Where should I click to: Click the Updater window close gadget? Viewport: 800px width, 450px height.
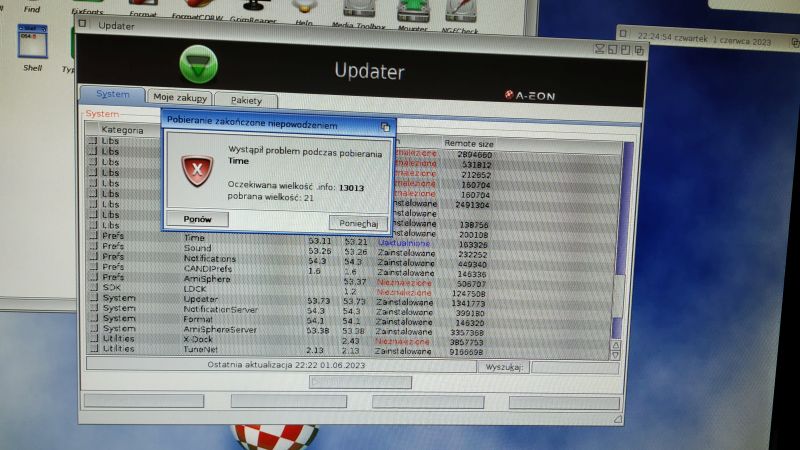(83, 23)
